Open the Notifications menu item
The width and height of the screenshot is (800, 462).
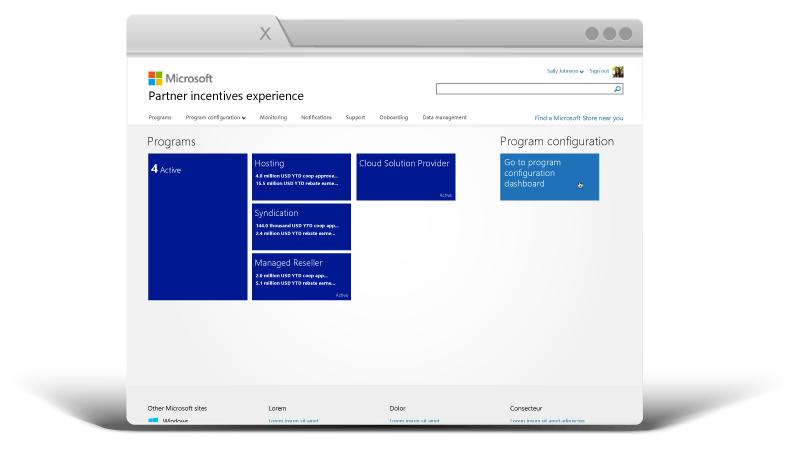[316, 117]
